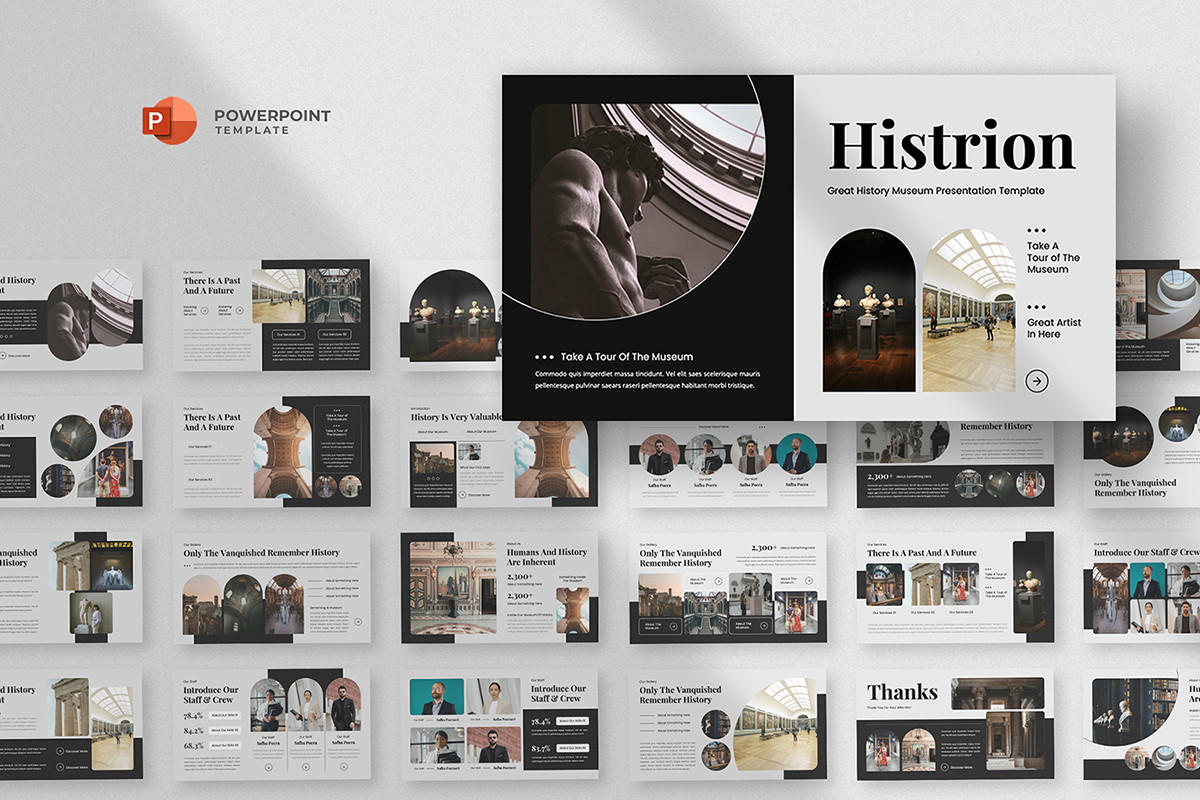Expand the About Our Museum selector on History Is Very Valuable
This screenshot has height=800, width=1200.
433,432
